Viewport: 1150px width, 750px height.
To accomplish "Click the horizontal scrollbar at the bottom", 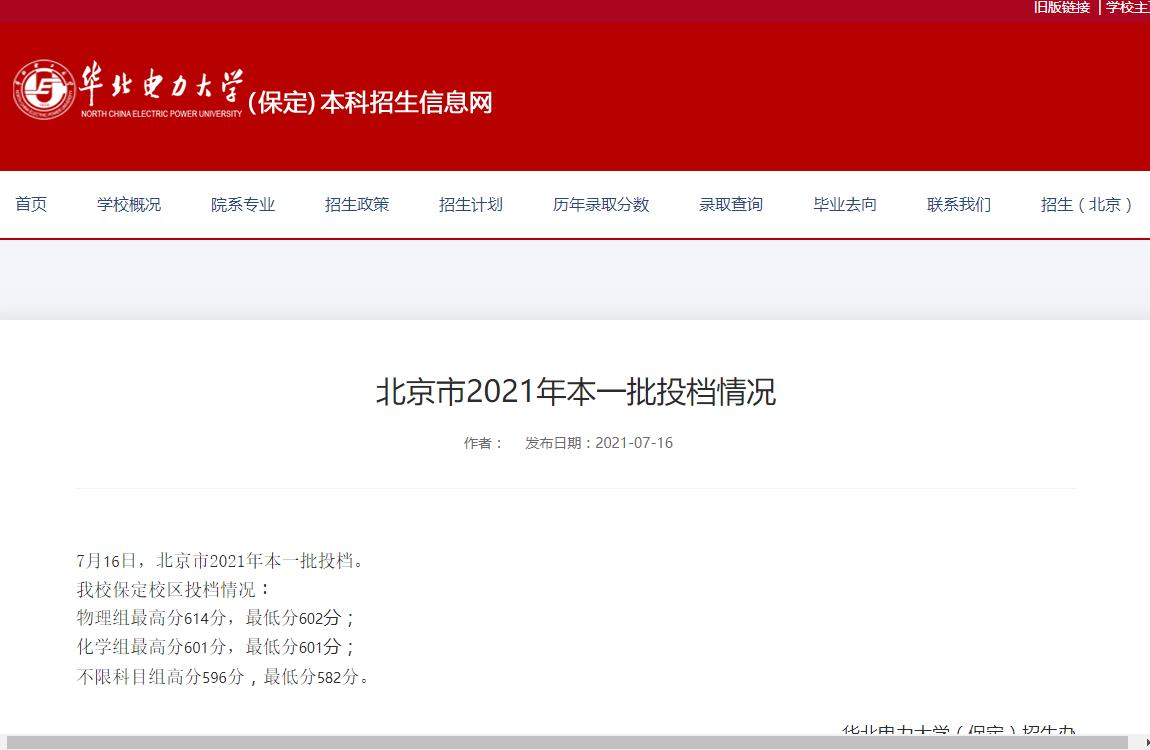I will pyautogui.click(x=567, y=743).
